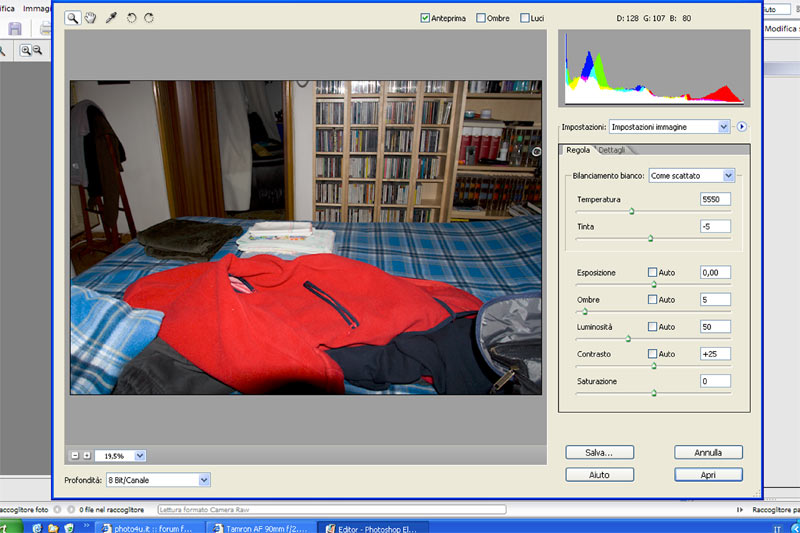Click the Internet Explorer quick launch icon
This screenshot has width=800, height=533.
pos(37,528)
